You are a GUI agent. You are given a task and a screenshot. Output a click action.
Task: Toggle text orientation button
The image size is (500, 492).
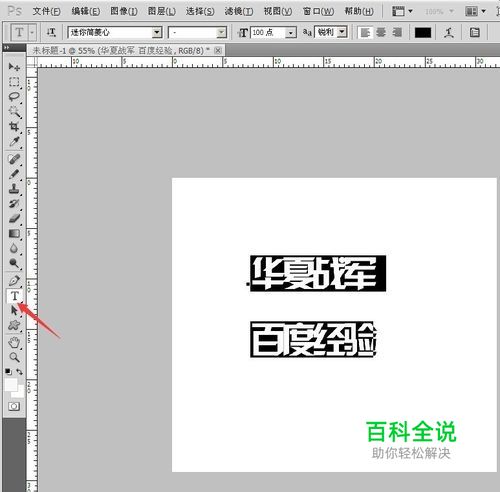51,32
